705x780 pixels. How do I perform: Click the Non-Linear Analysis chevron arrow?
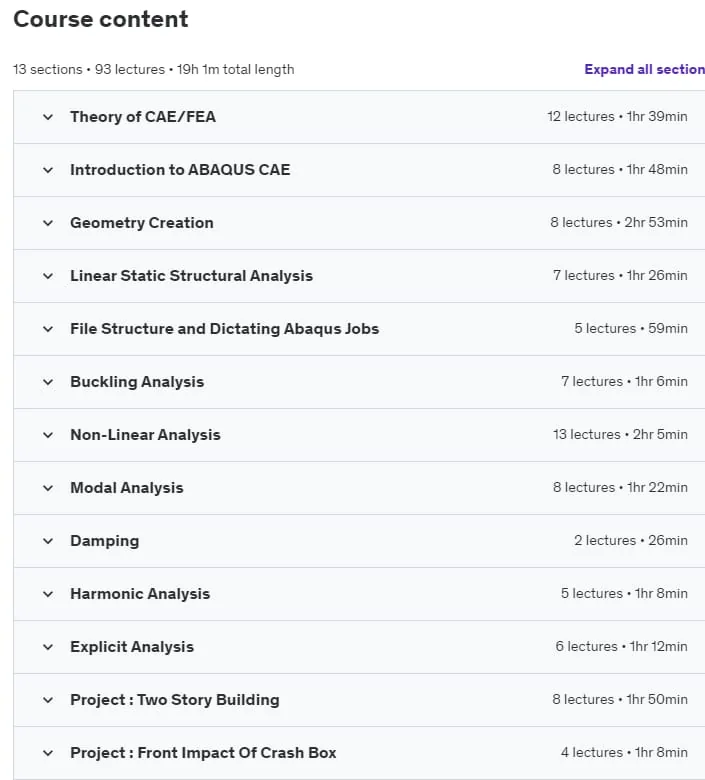click(x=48, y=435)
